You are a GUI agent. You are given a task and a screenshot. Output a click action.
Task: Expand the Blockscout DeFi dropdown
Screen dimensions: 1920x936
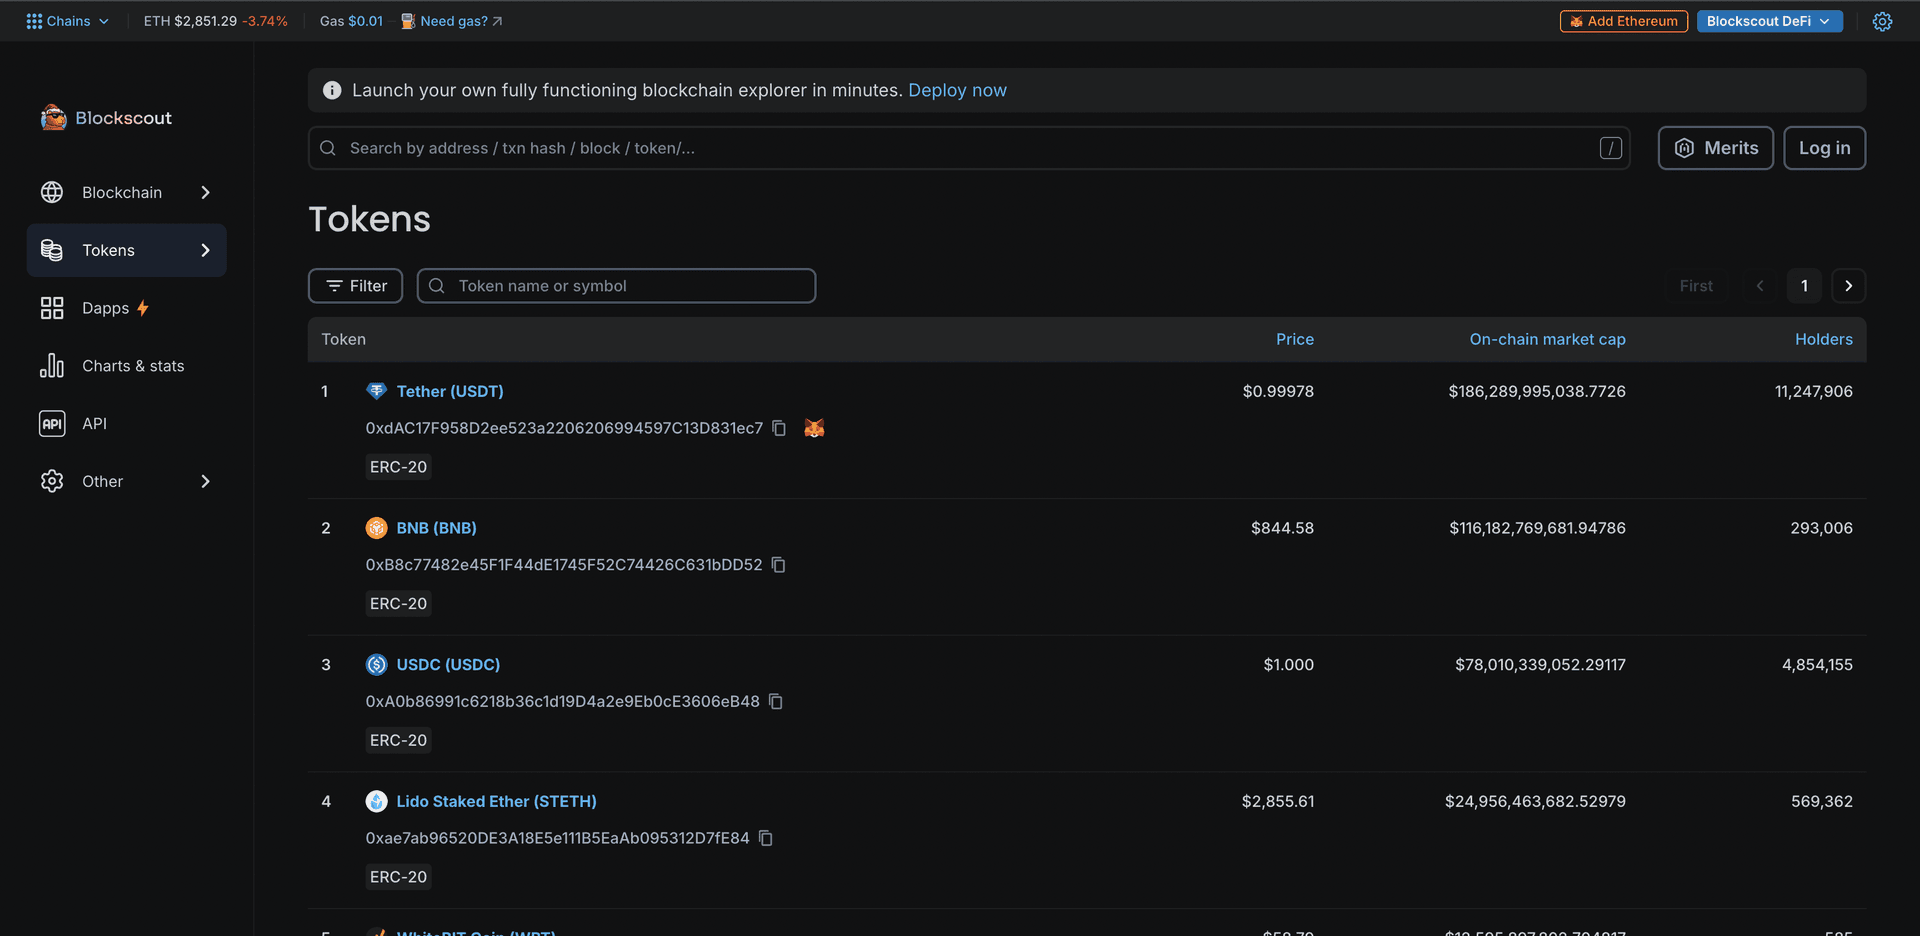click(x=1768, y=21)
